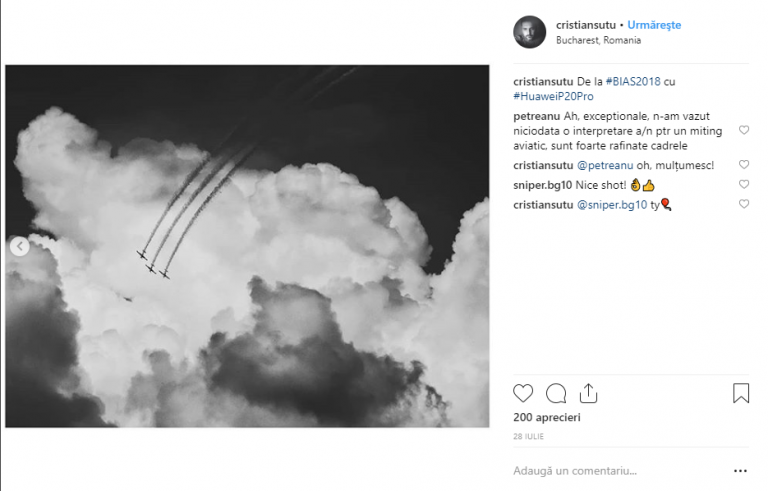Open the Bucharest, Romania location link
The width and height of the screenshot is (768, 491).
(598, 40)
